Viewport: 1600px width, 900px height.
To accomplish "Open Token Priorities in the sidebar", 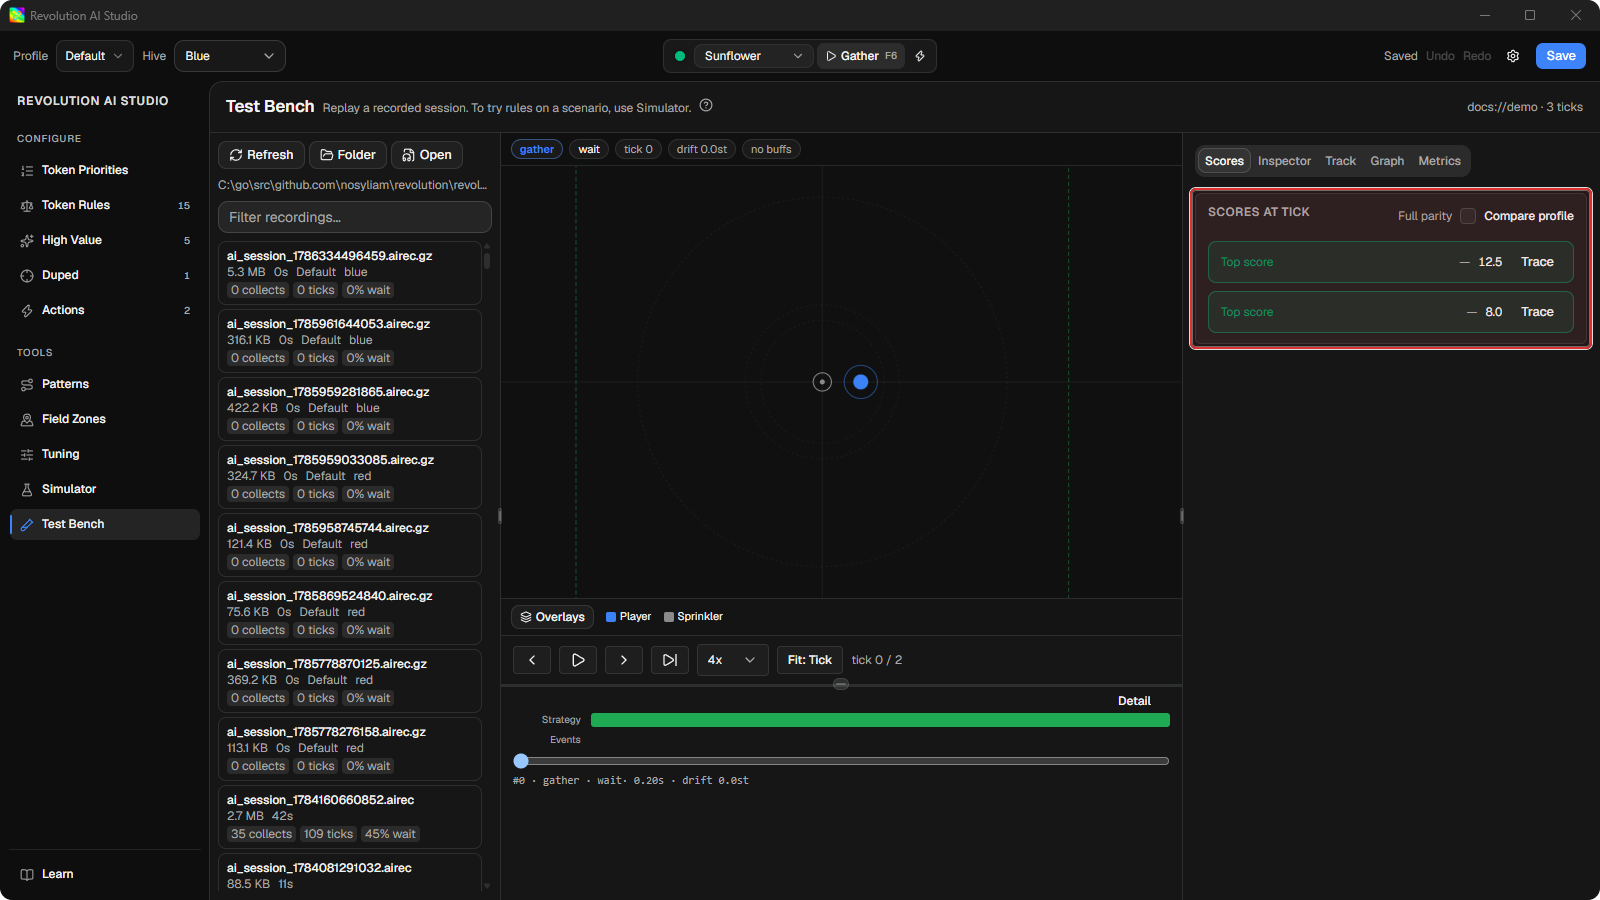I will click(x=104, y=170).
